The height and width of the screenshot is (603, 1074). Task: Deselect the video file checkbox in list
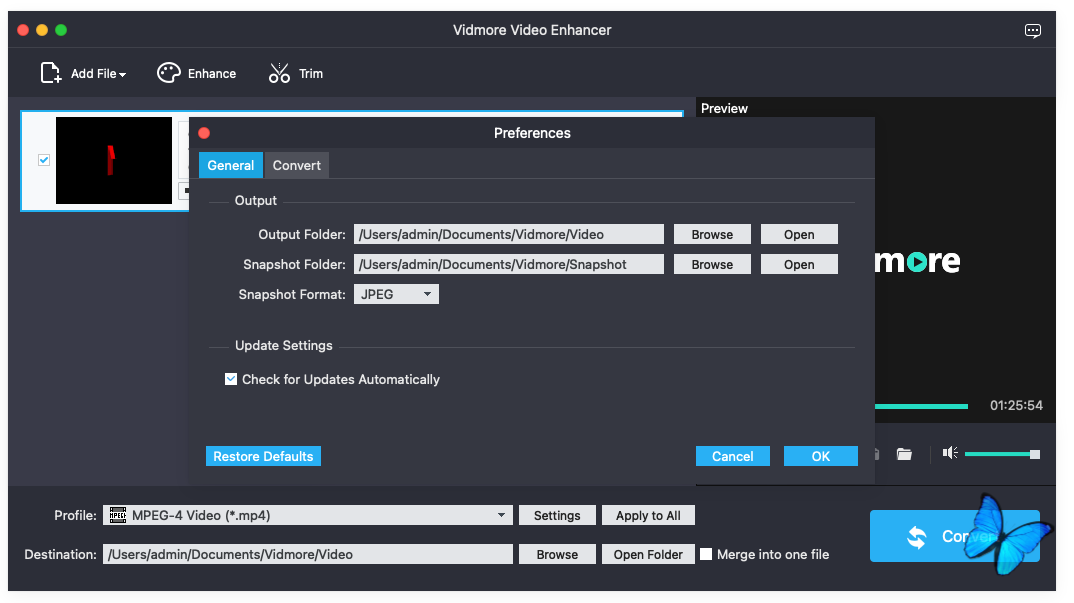point(44,160)
